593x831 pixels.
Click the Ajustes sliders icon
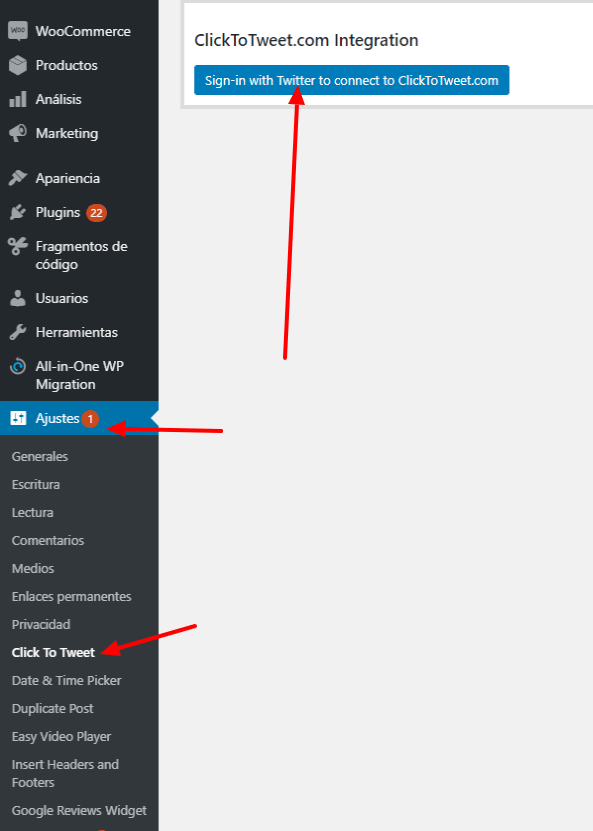pos(18,418)
